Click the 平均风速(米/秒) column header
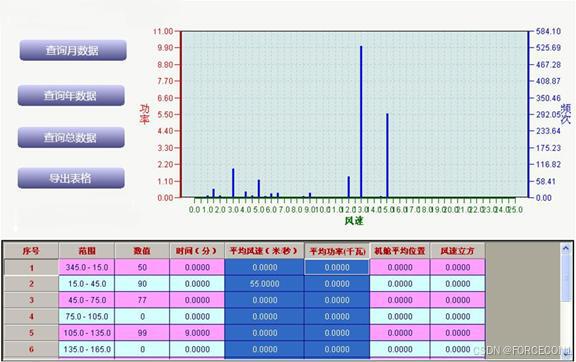 pyautogui.click(x=264, y=251)
